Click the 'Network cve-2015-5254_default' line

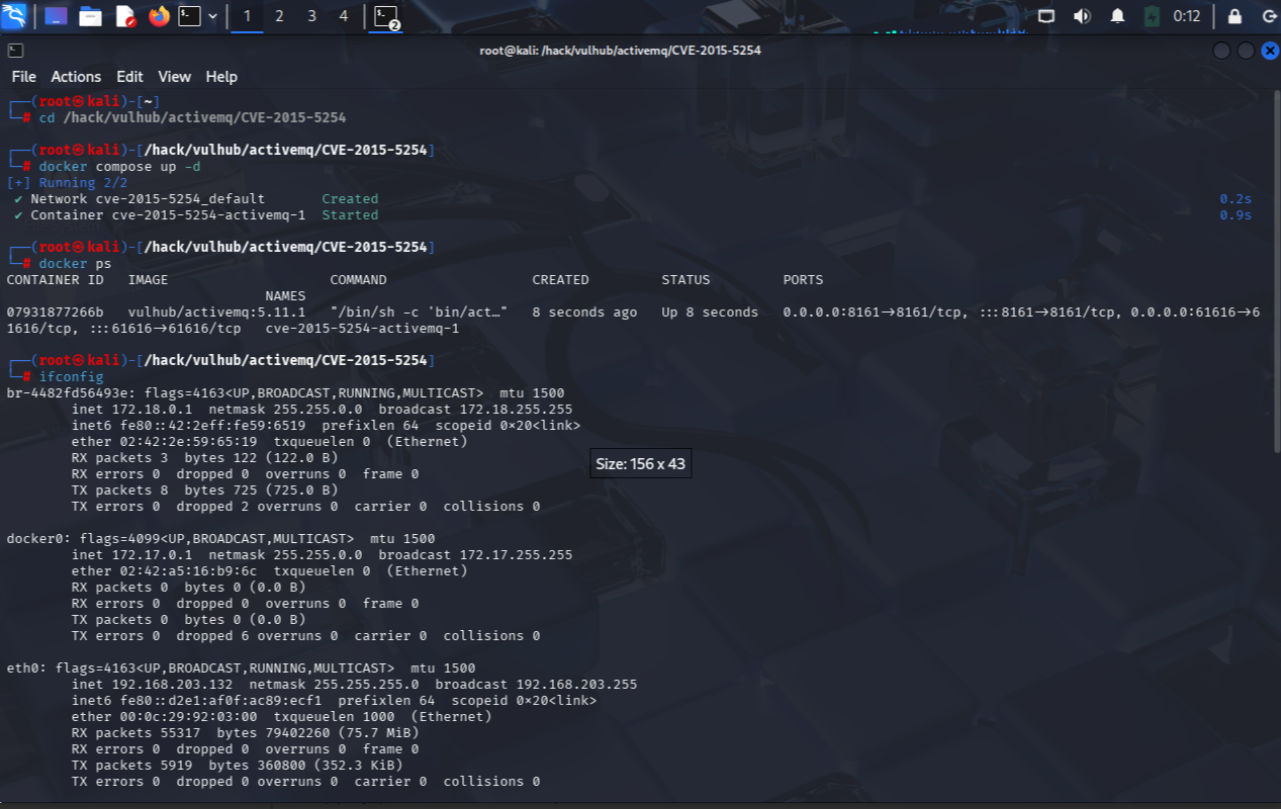[148, 199]
